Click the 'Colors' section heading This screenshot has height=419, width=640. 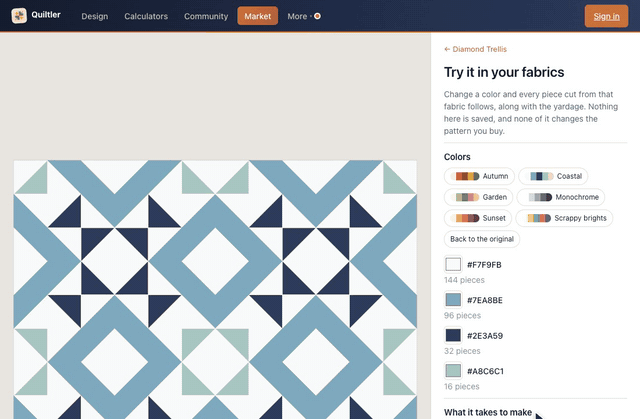[457, 157]
